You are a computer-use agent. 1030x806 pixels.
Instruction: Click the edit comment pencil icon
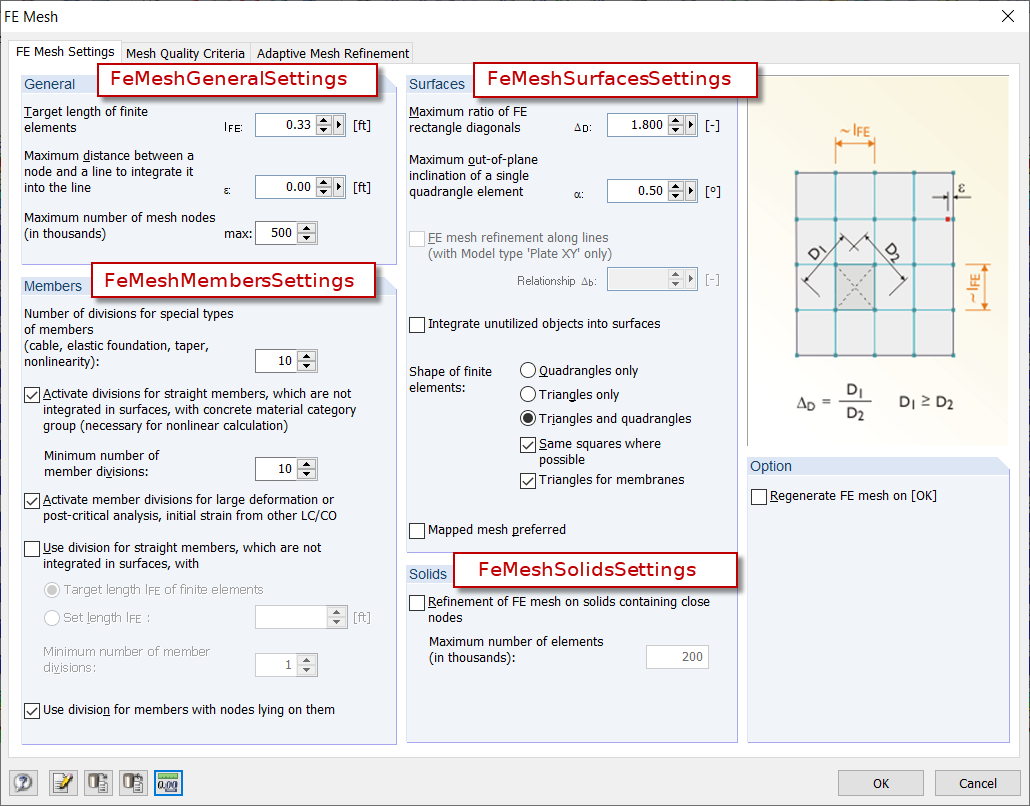63,783
